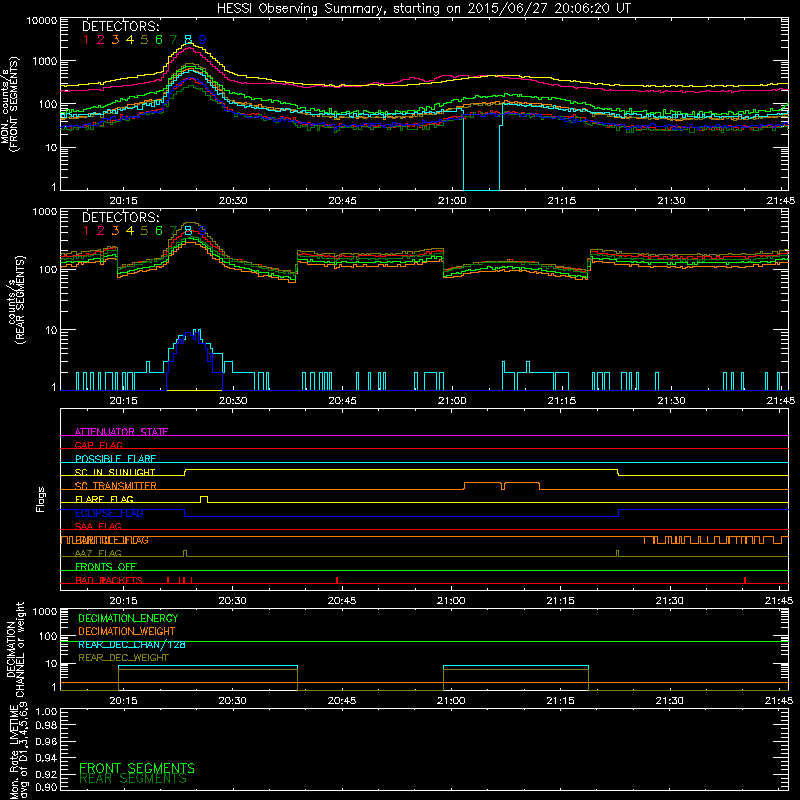Viewport: 800px width, 800px height.
Task: Click the 20:45 x-axis label below the decimation plot
Action: (x=342, y=701)
